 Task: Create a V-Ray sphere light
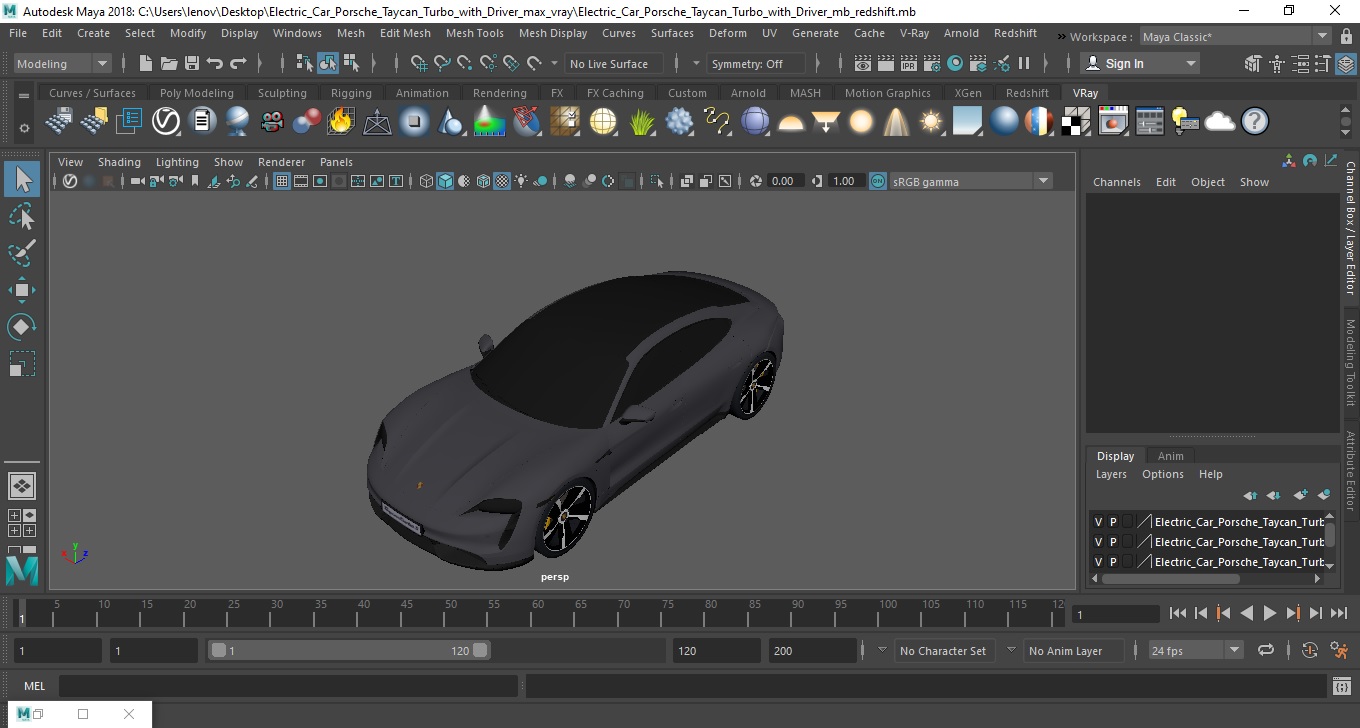pyautogui.click(x=860, y=122)
